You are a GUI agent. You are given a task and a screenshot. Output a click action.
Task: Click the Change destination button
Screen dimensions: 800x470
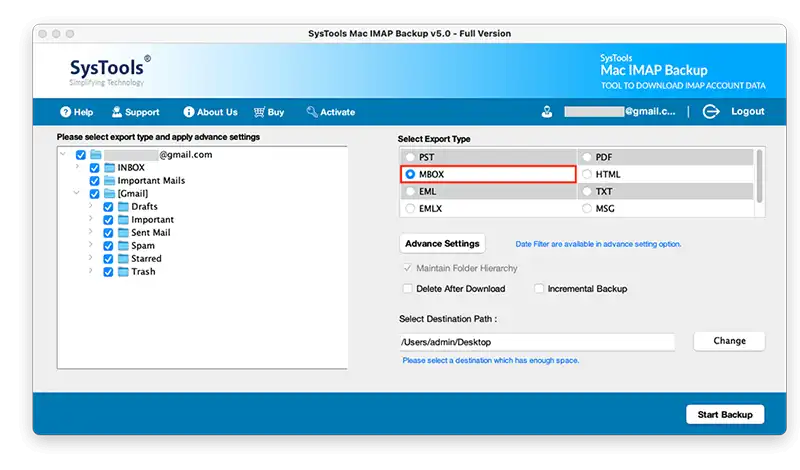pyautogui.click(x=729, y=341)
